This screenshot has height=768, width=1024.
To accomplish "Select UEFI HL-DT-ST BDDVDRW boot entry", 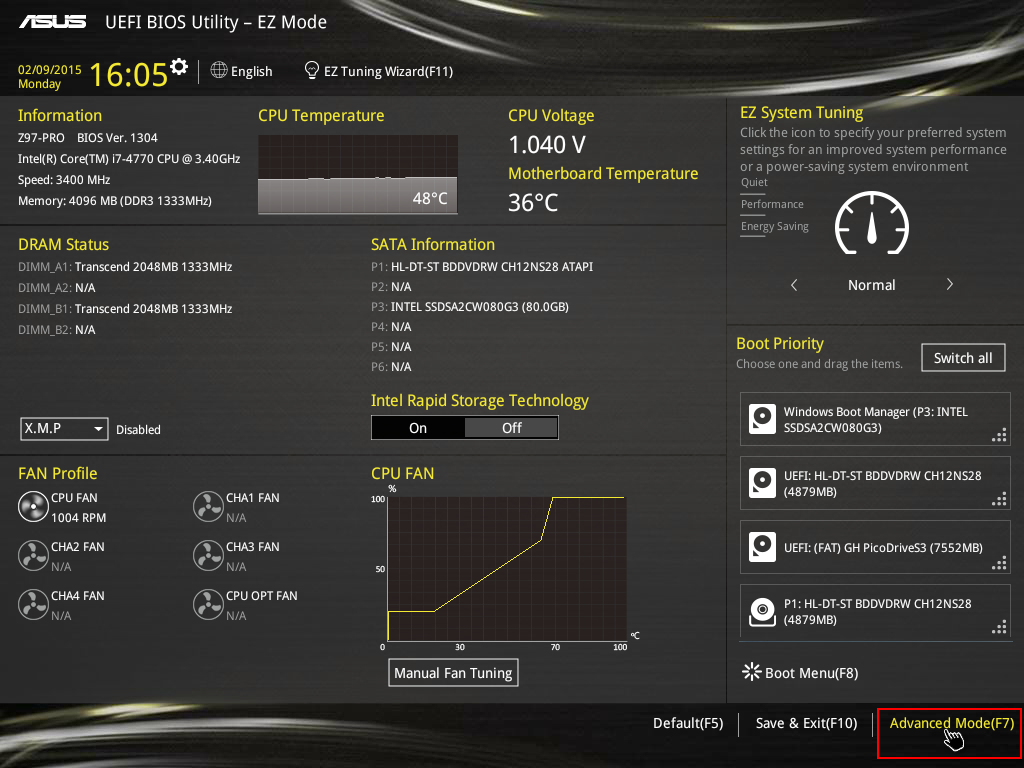I will point(875,483).
